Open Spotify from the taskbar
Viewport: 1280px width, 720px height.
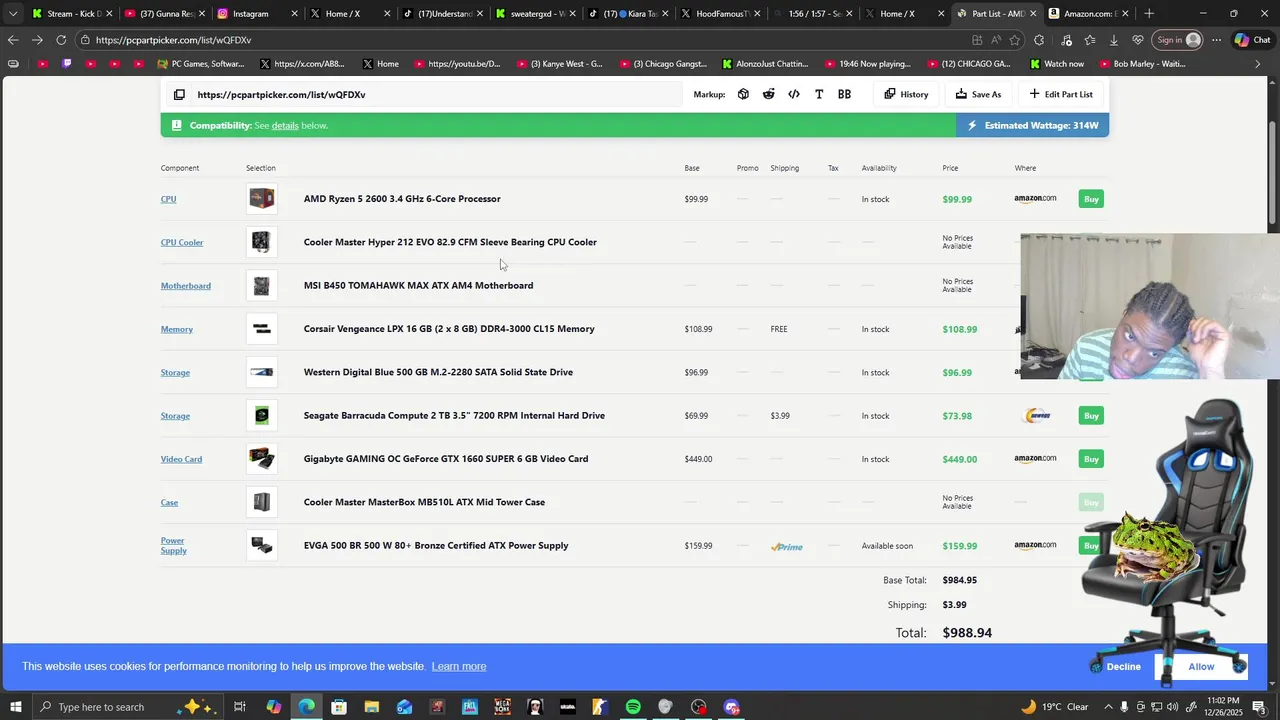633,707
